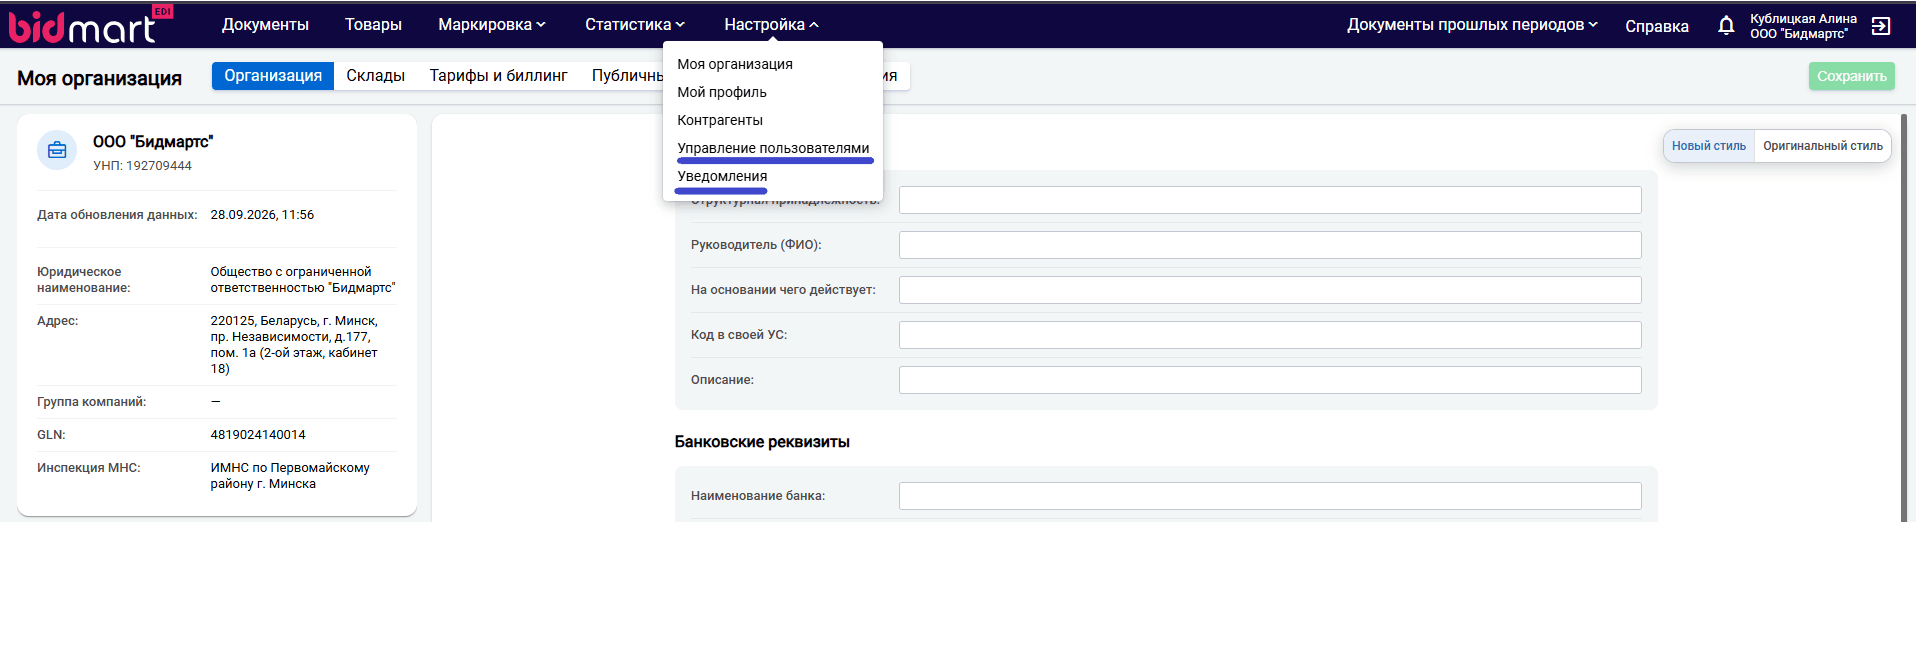
Task: Select Моя организация in the dropdown
Action: [735, 64]
